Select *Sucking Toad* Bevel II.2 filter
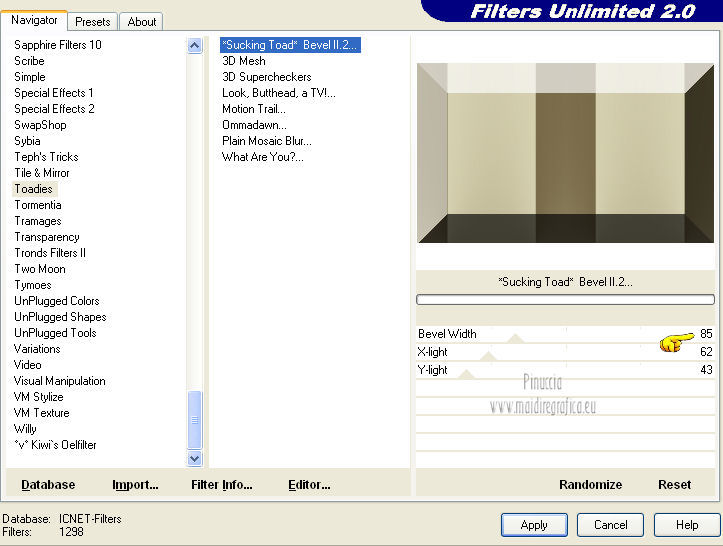723x546 pixels. click(290, 45)
